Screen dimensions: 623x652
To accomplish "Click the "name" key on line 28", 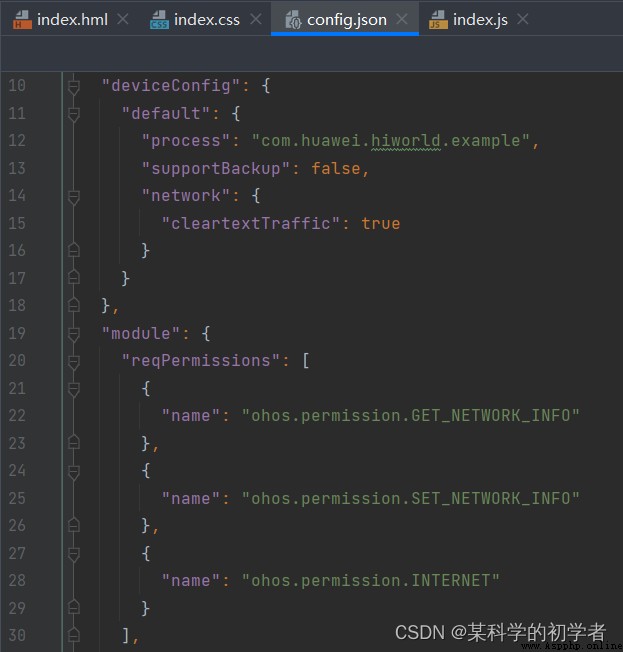I will [x=191, y=580].
